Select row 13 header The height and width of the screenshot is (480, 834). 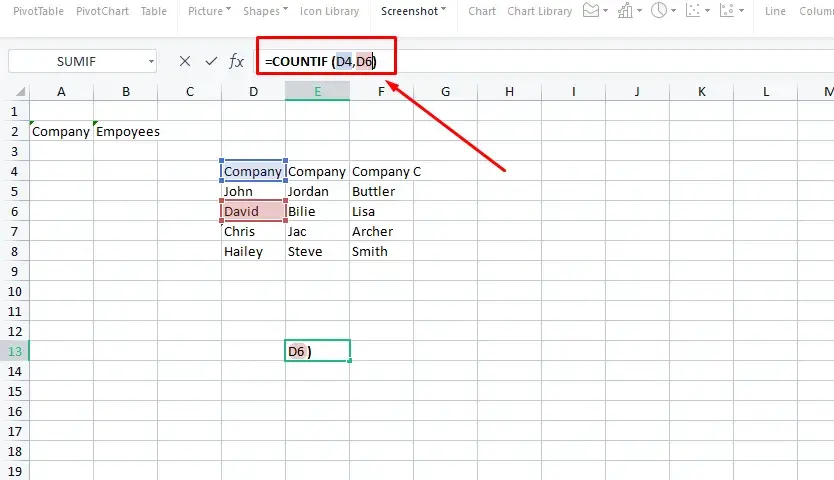click(14, 351)
